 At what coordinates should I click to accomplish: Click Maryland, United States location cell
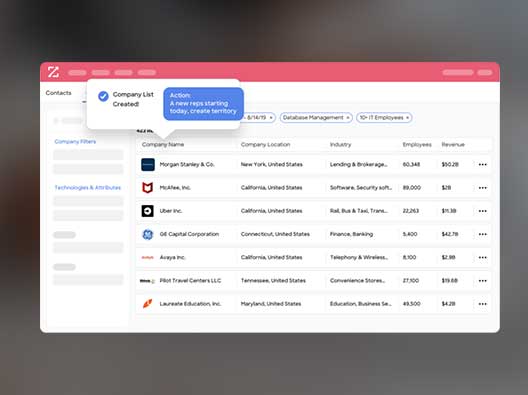pos(271,304)
